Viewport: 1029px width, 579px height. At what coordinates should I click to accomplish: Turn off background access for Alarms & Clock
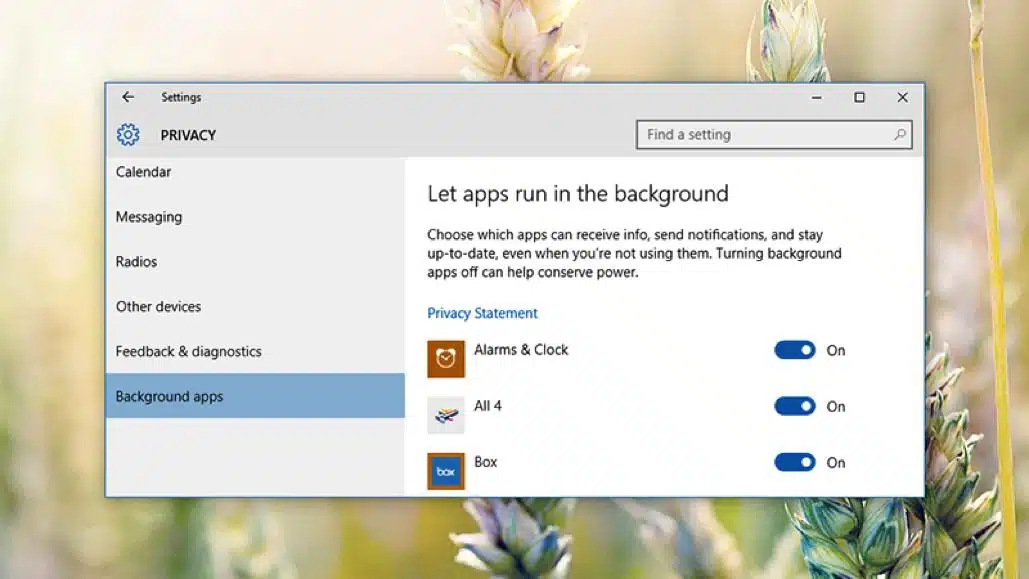(x=795, y=350)
